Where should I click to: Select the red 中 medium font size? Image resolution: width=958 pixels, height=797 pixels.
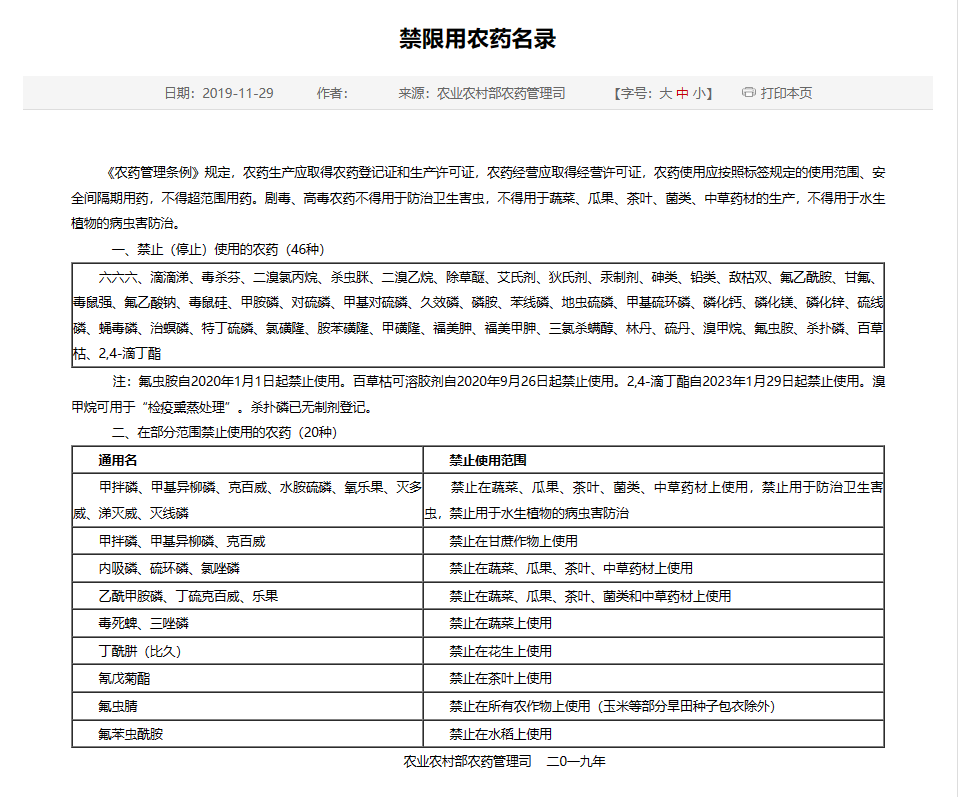coord(682,93)
